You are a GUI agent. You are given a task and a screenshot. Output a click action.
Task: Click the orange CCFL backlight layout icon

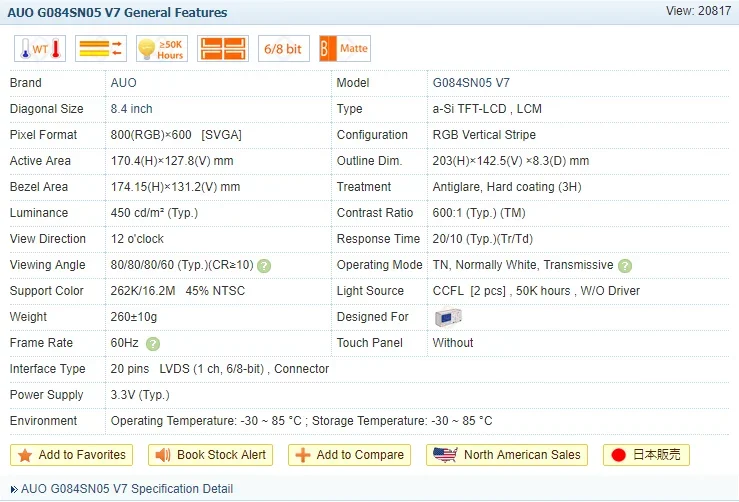click(x=223, y=49)
